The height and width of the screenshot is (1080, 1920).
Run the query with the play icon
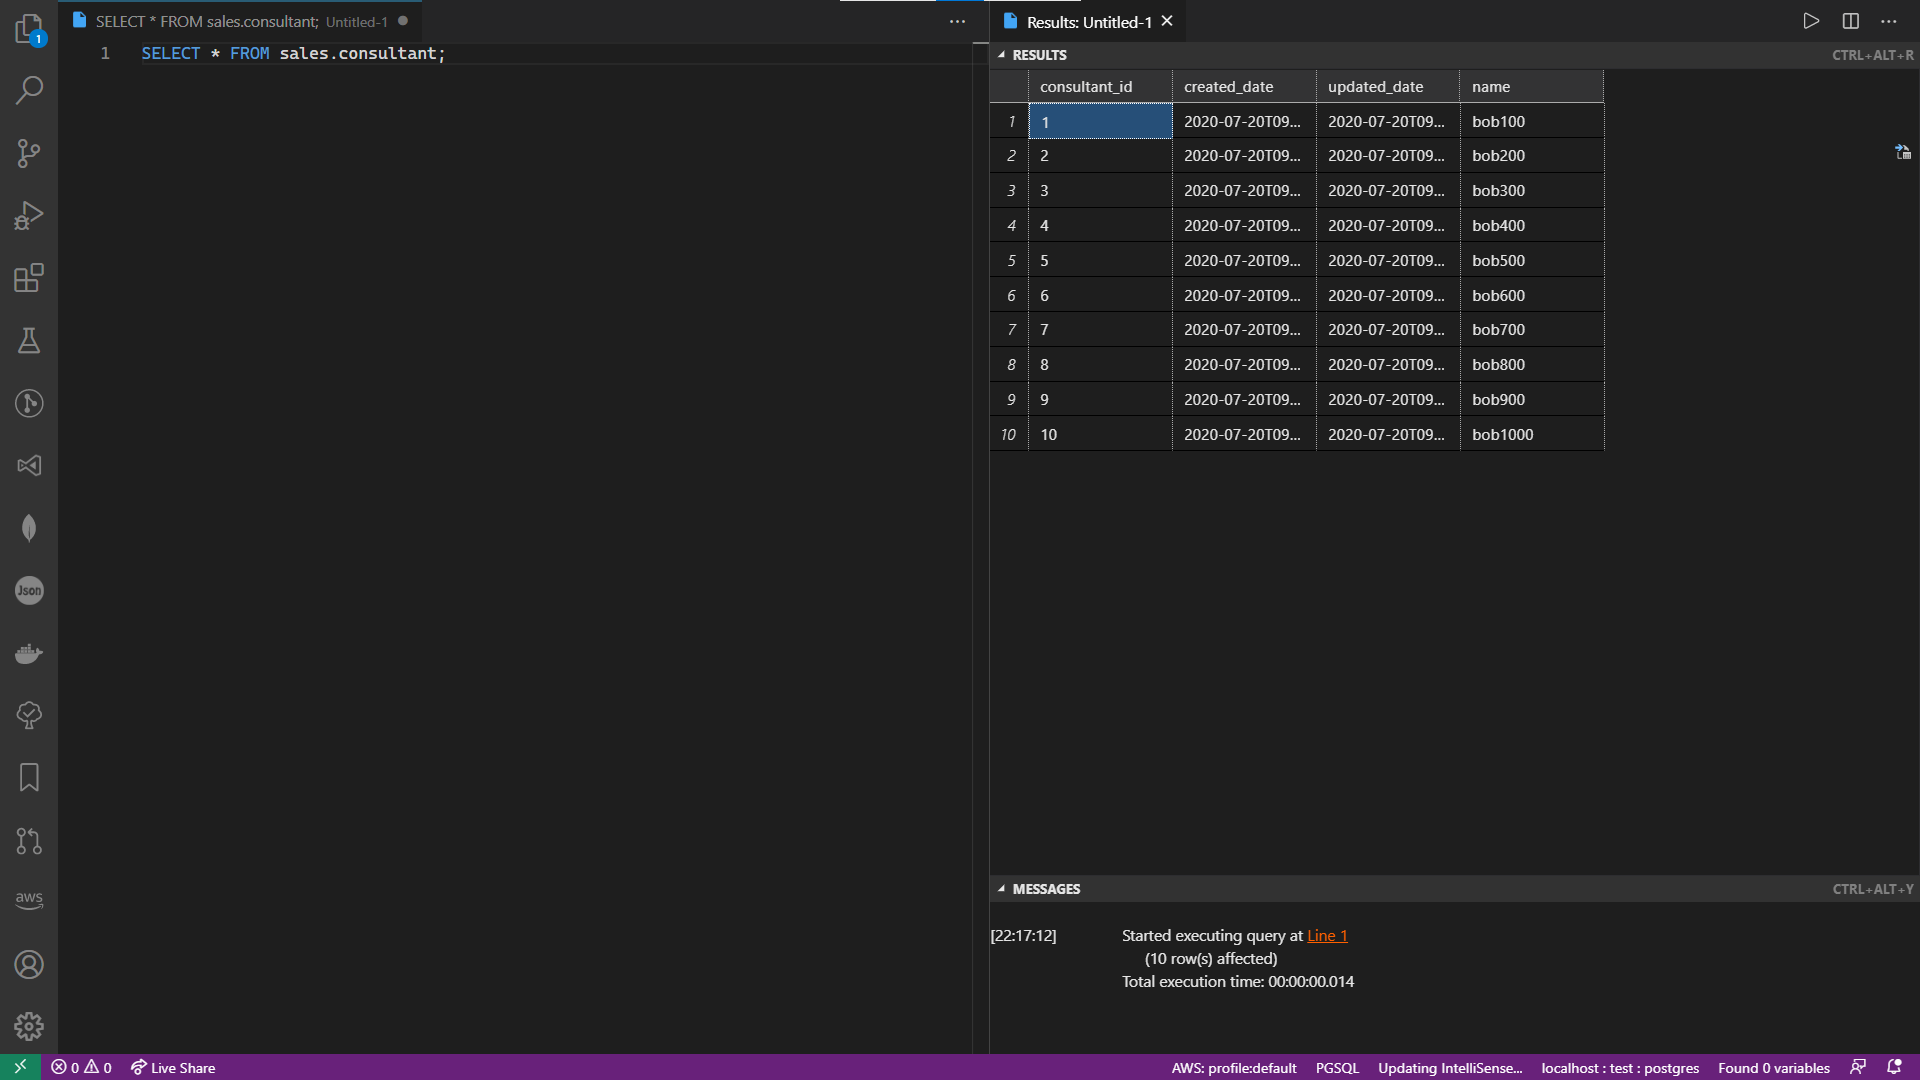1809,20
